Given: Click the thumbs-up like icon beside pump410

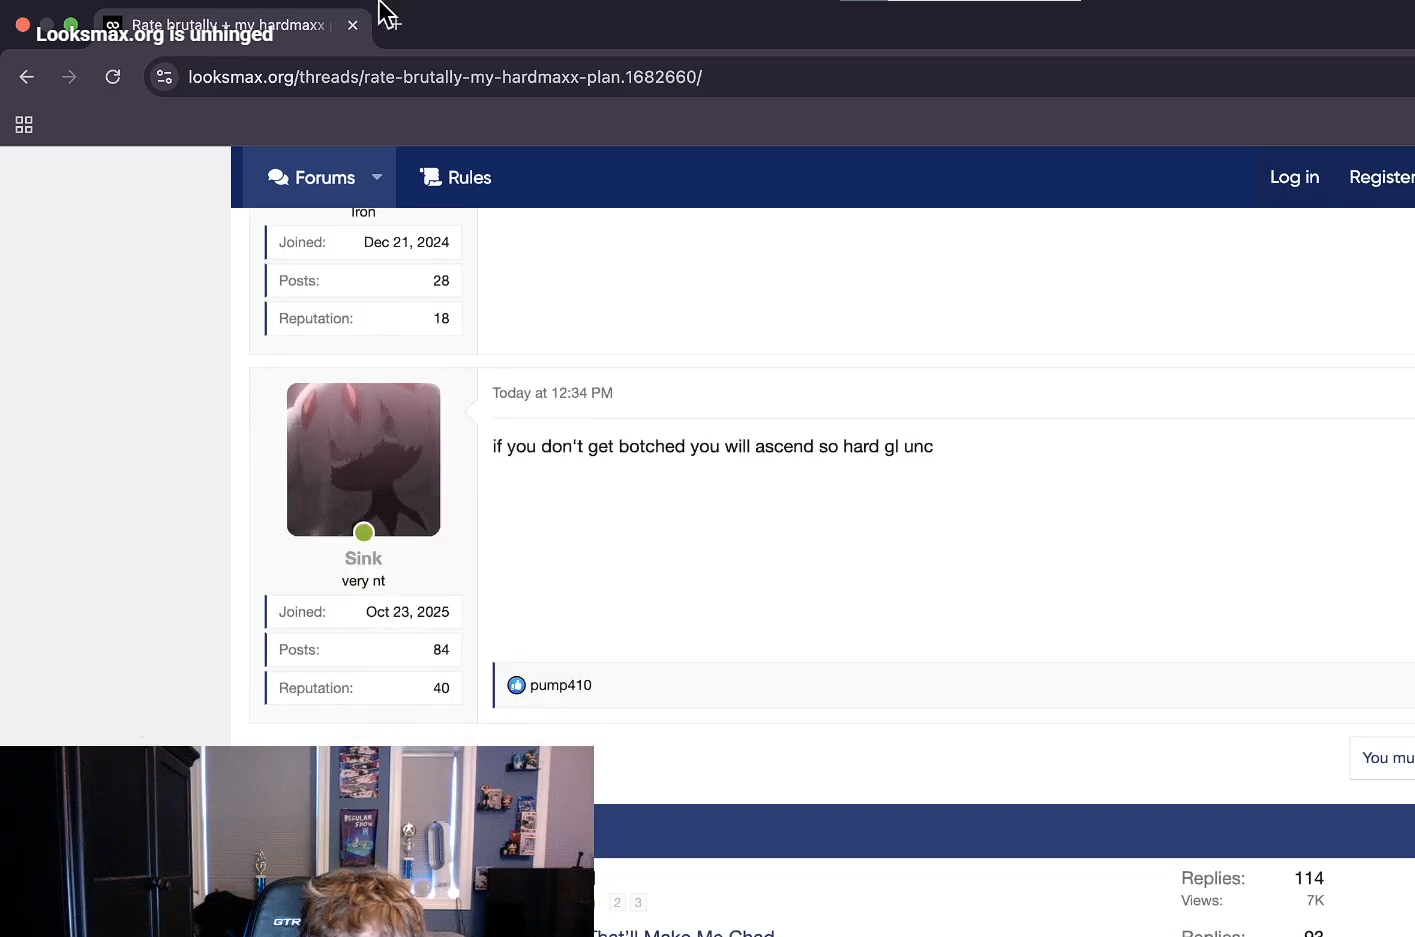Looking at the screenshot, I should click(516, 685).
